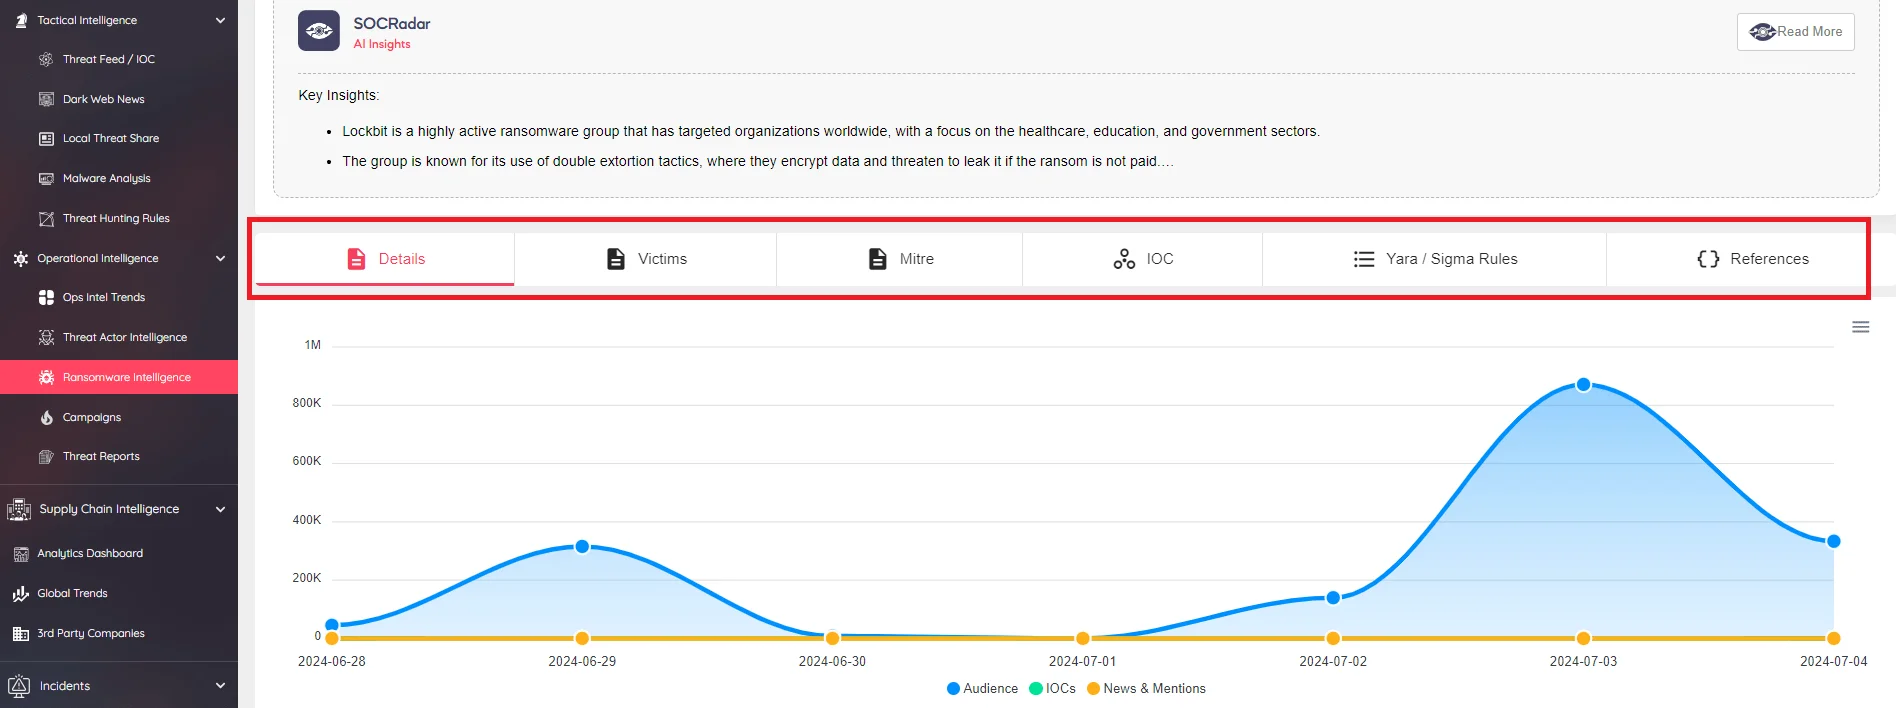1896x708 pixels.
Task: Switch to the Details tab
Action: (x=385, y=259)
